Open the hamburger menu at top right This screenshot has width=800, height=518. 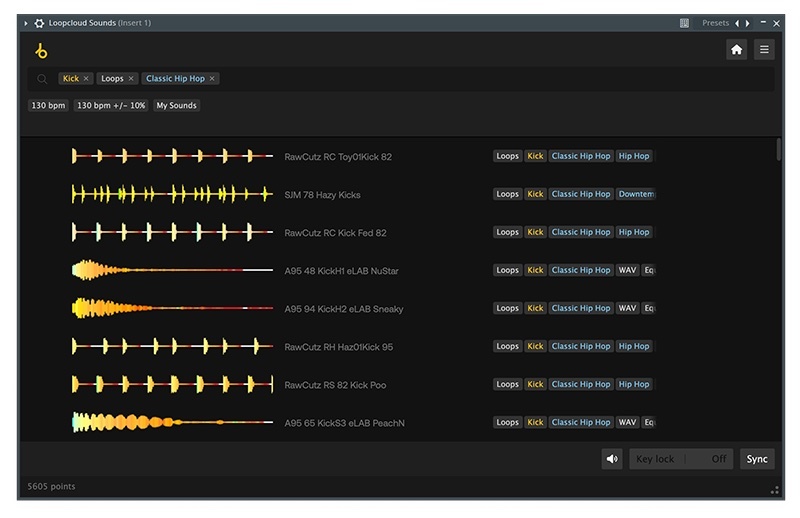click(764, 50)
